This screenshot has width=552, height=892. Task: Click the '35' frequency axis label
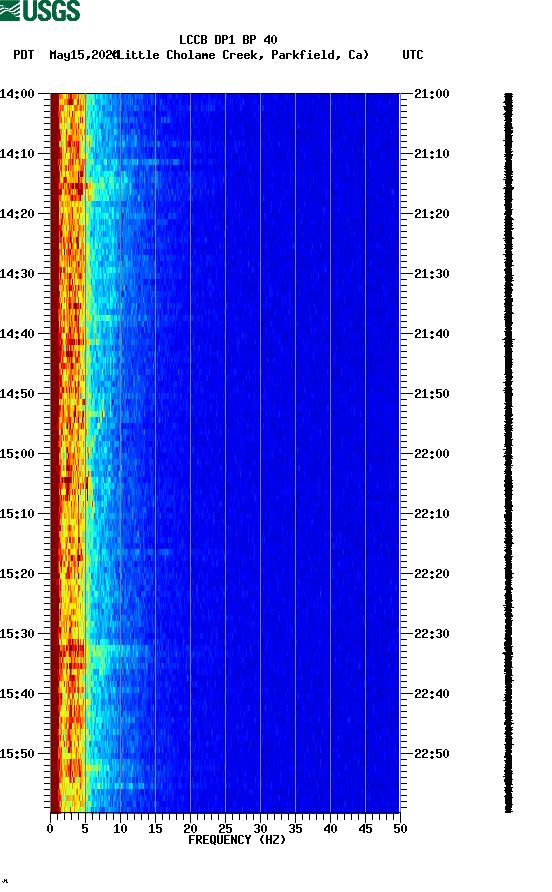pyautogui.click(x=295, y=829)
